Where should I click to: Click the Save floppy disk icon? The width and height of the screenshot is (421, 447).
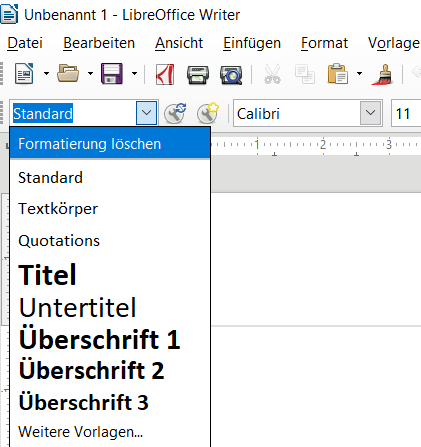(112, 73)
